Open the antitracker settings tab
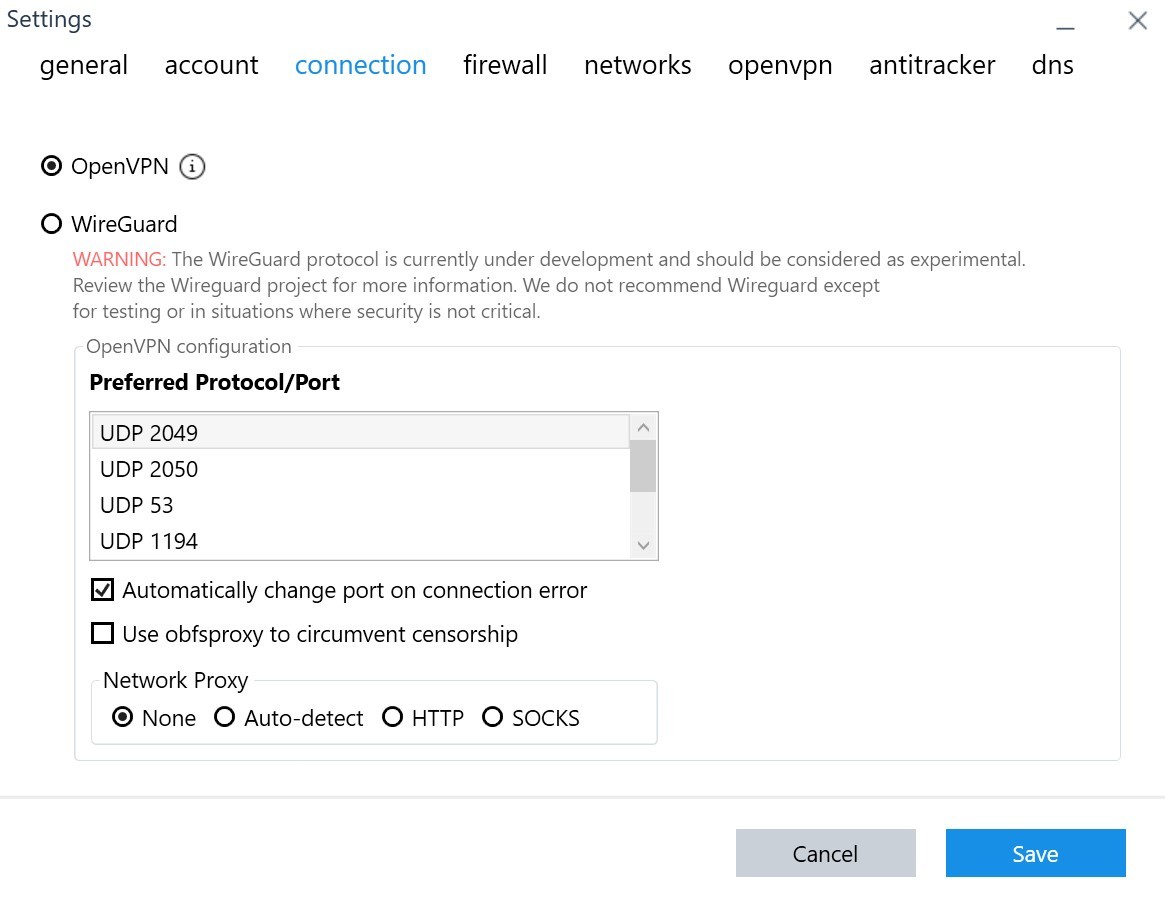 pyautogui.click(x=931, y=65)
